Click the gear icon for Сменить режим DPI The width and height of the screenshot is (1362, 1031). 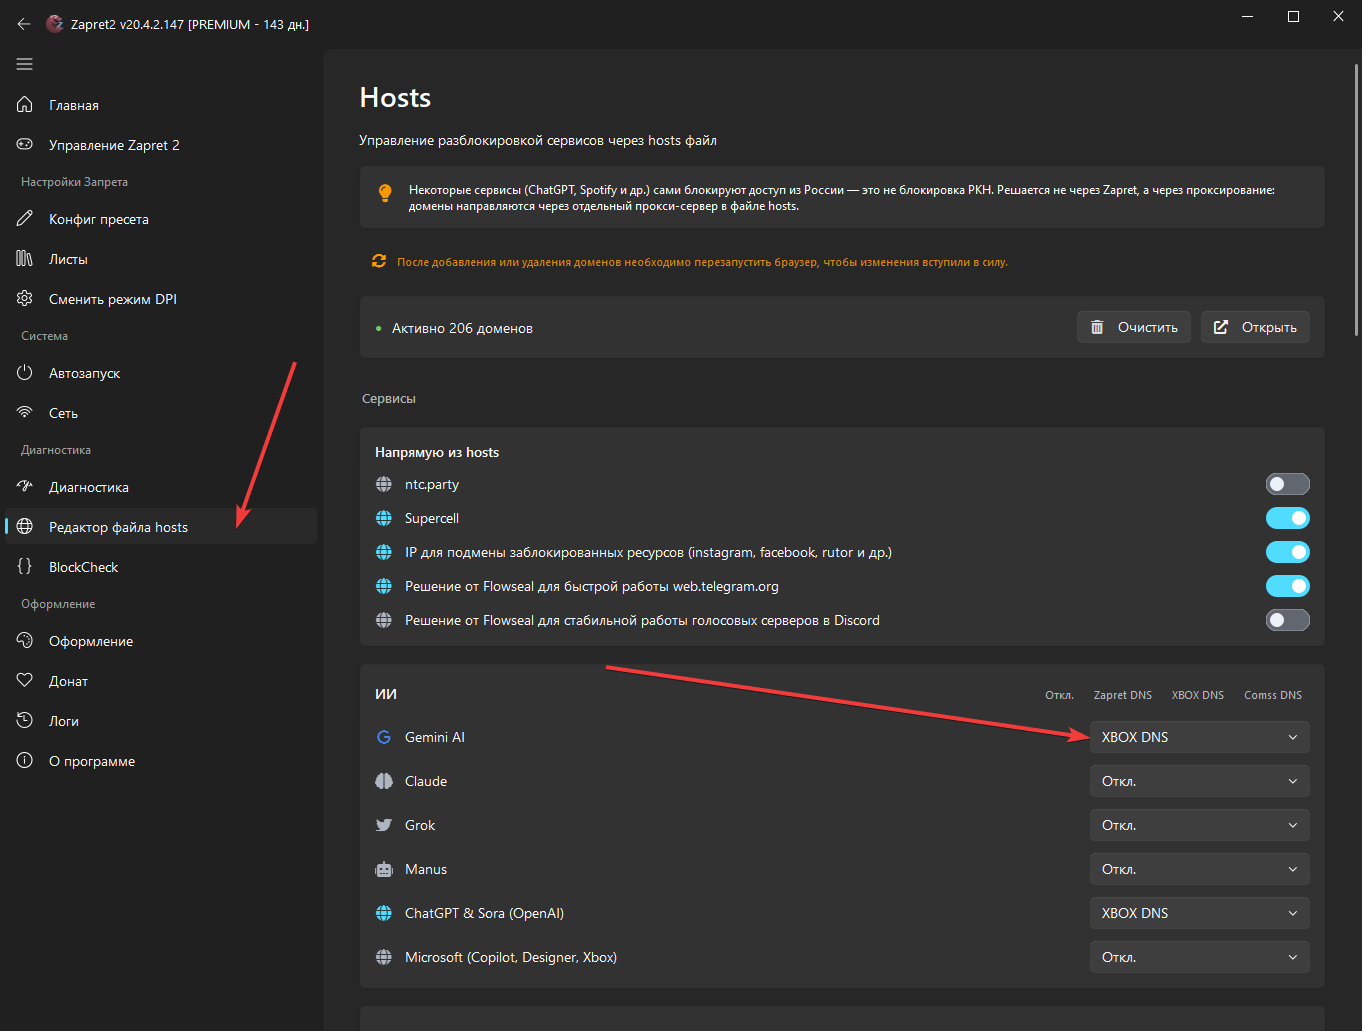(x=25, y=299)
